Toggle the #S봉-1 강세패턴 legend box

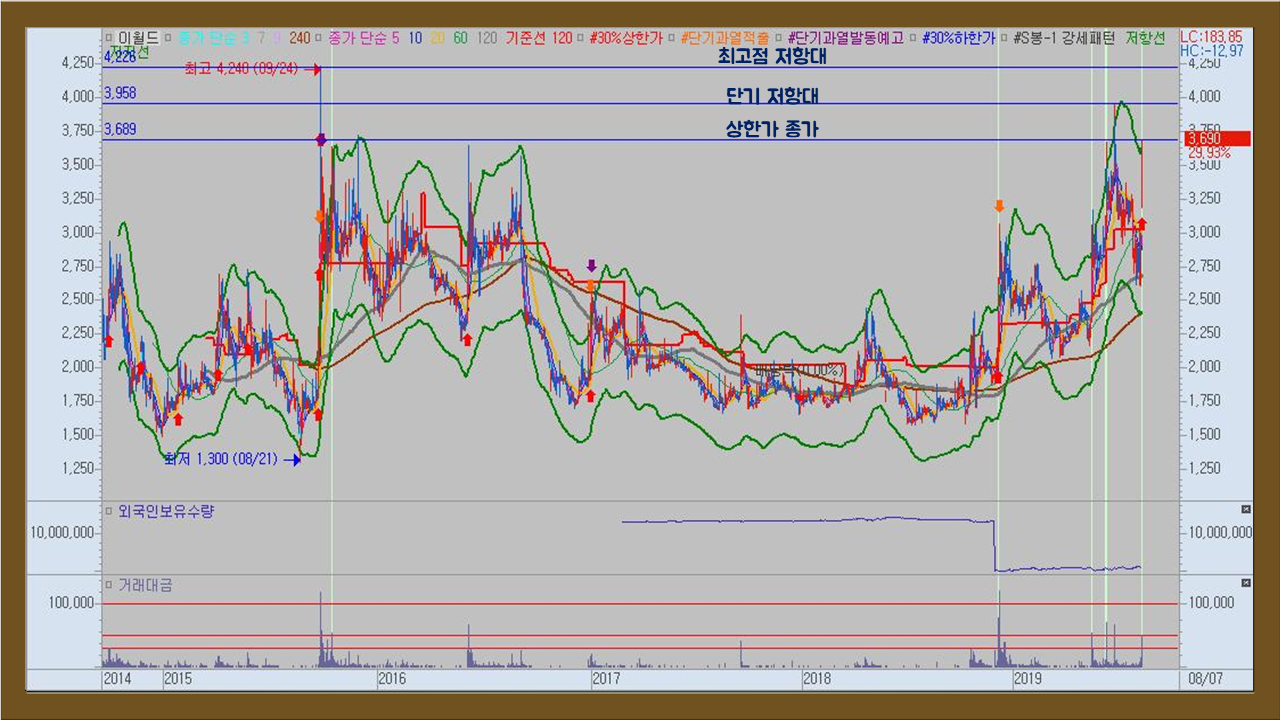pos(1005,38)
